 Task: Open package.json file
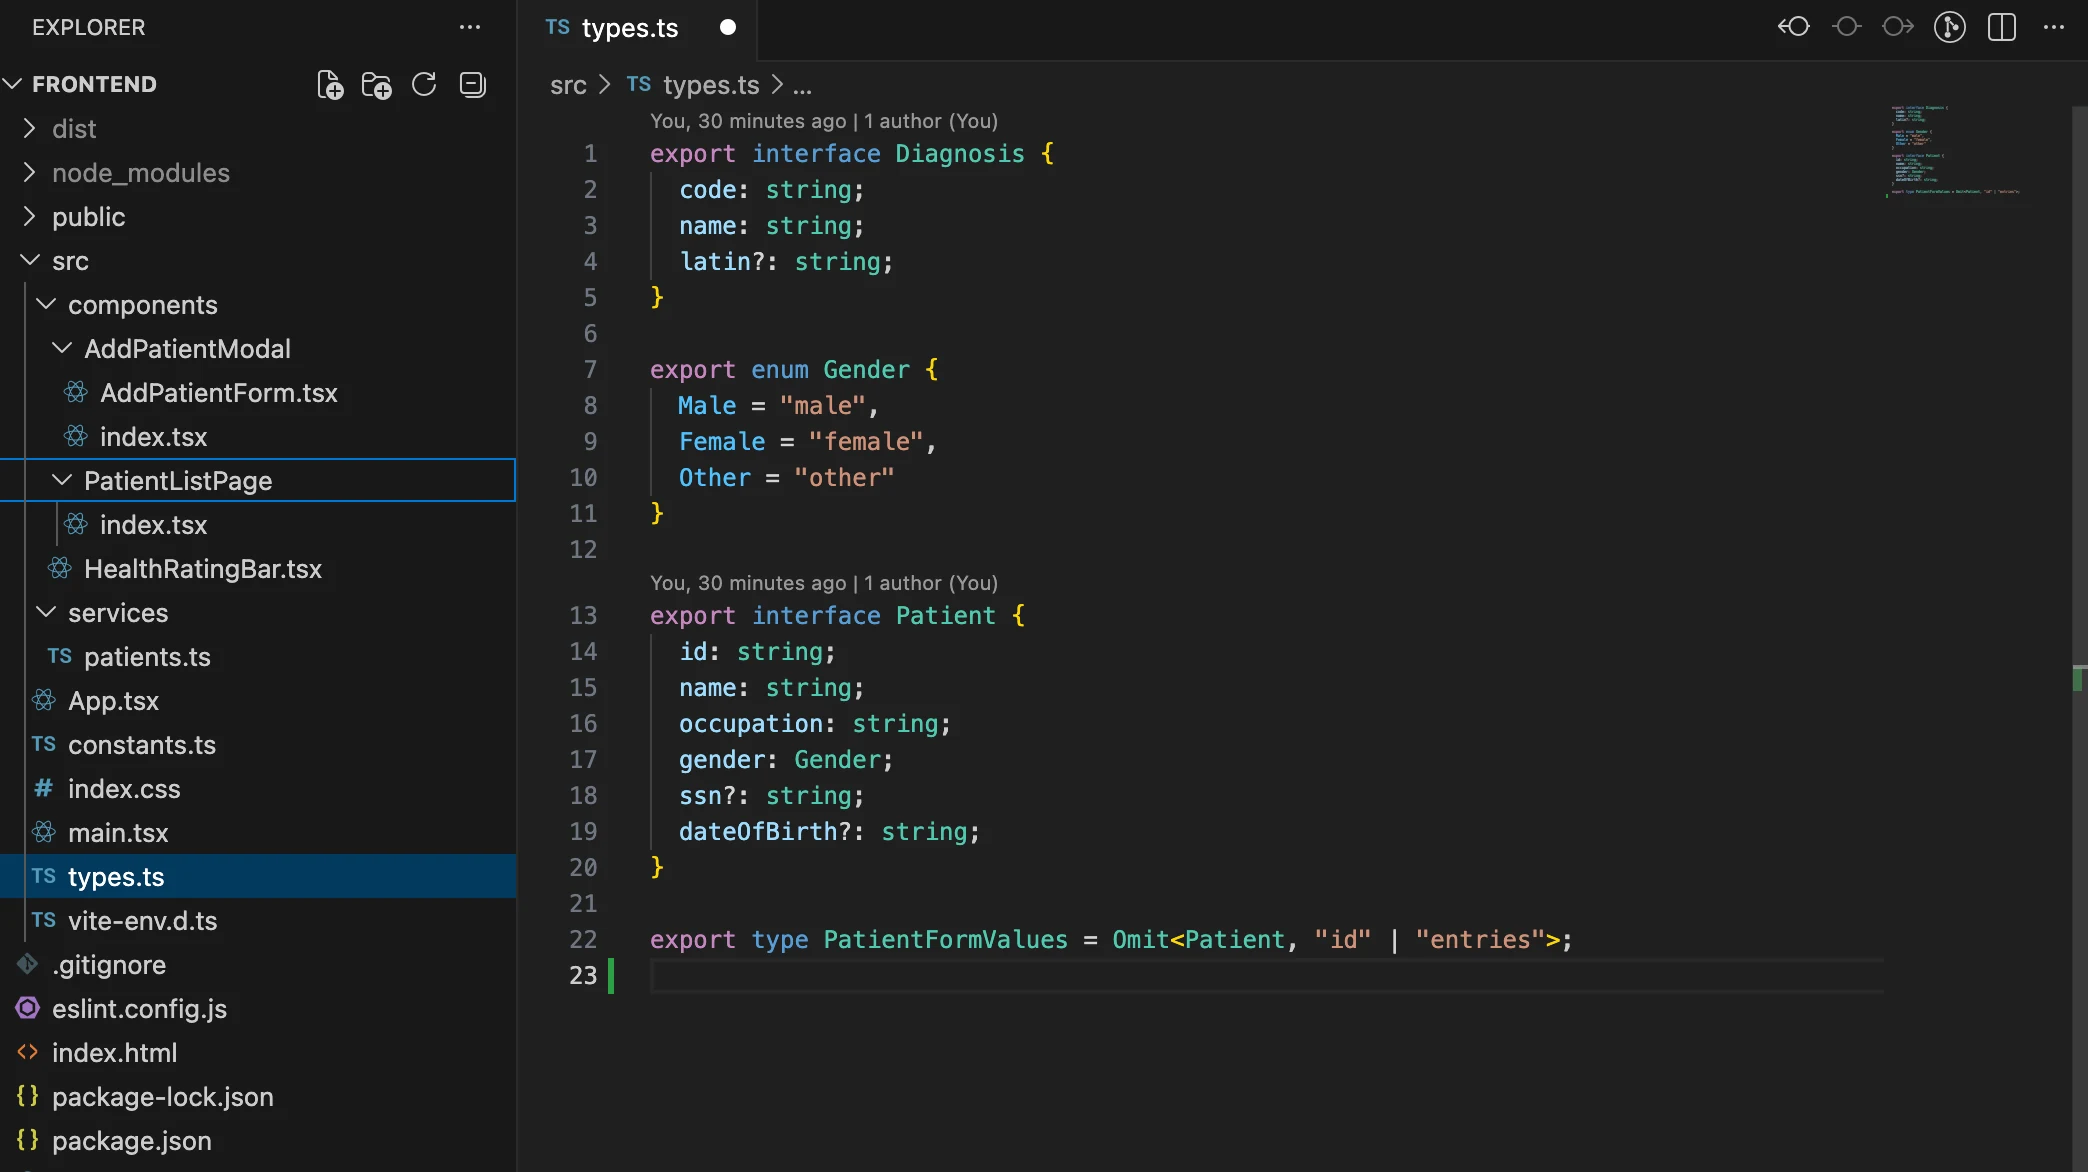[258, 1140]
